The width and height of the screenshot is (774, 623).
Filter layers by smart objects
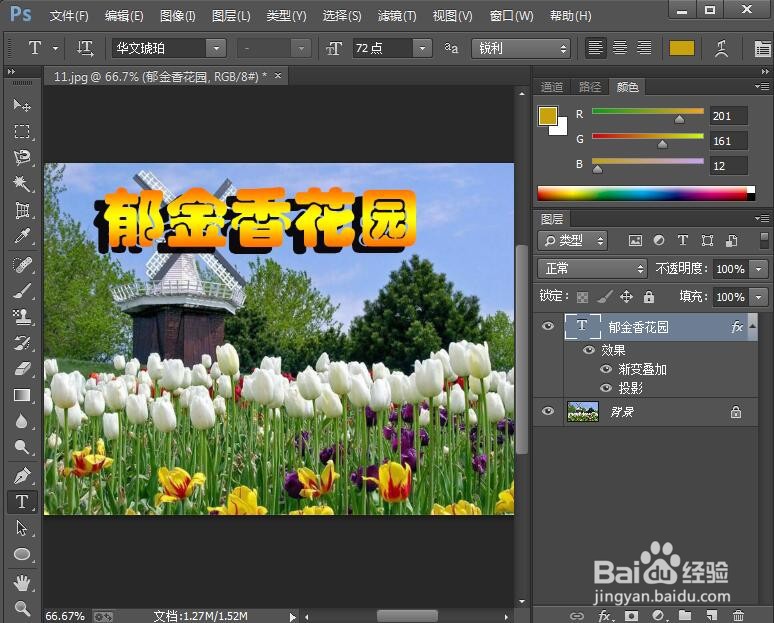732,240
